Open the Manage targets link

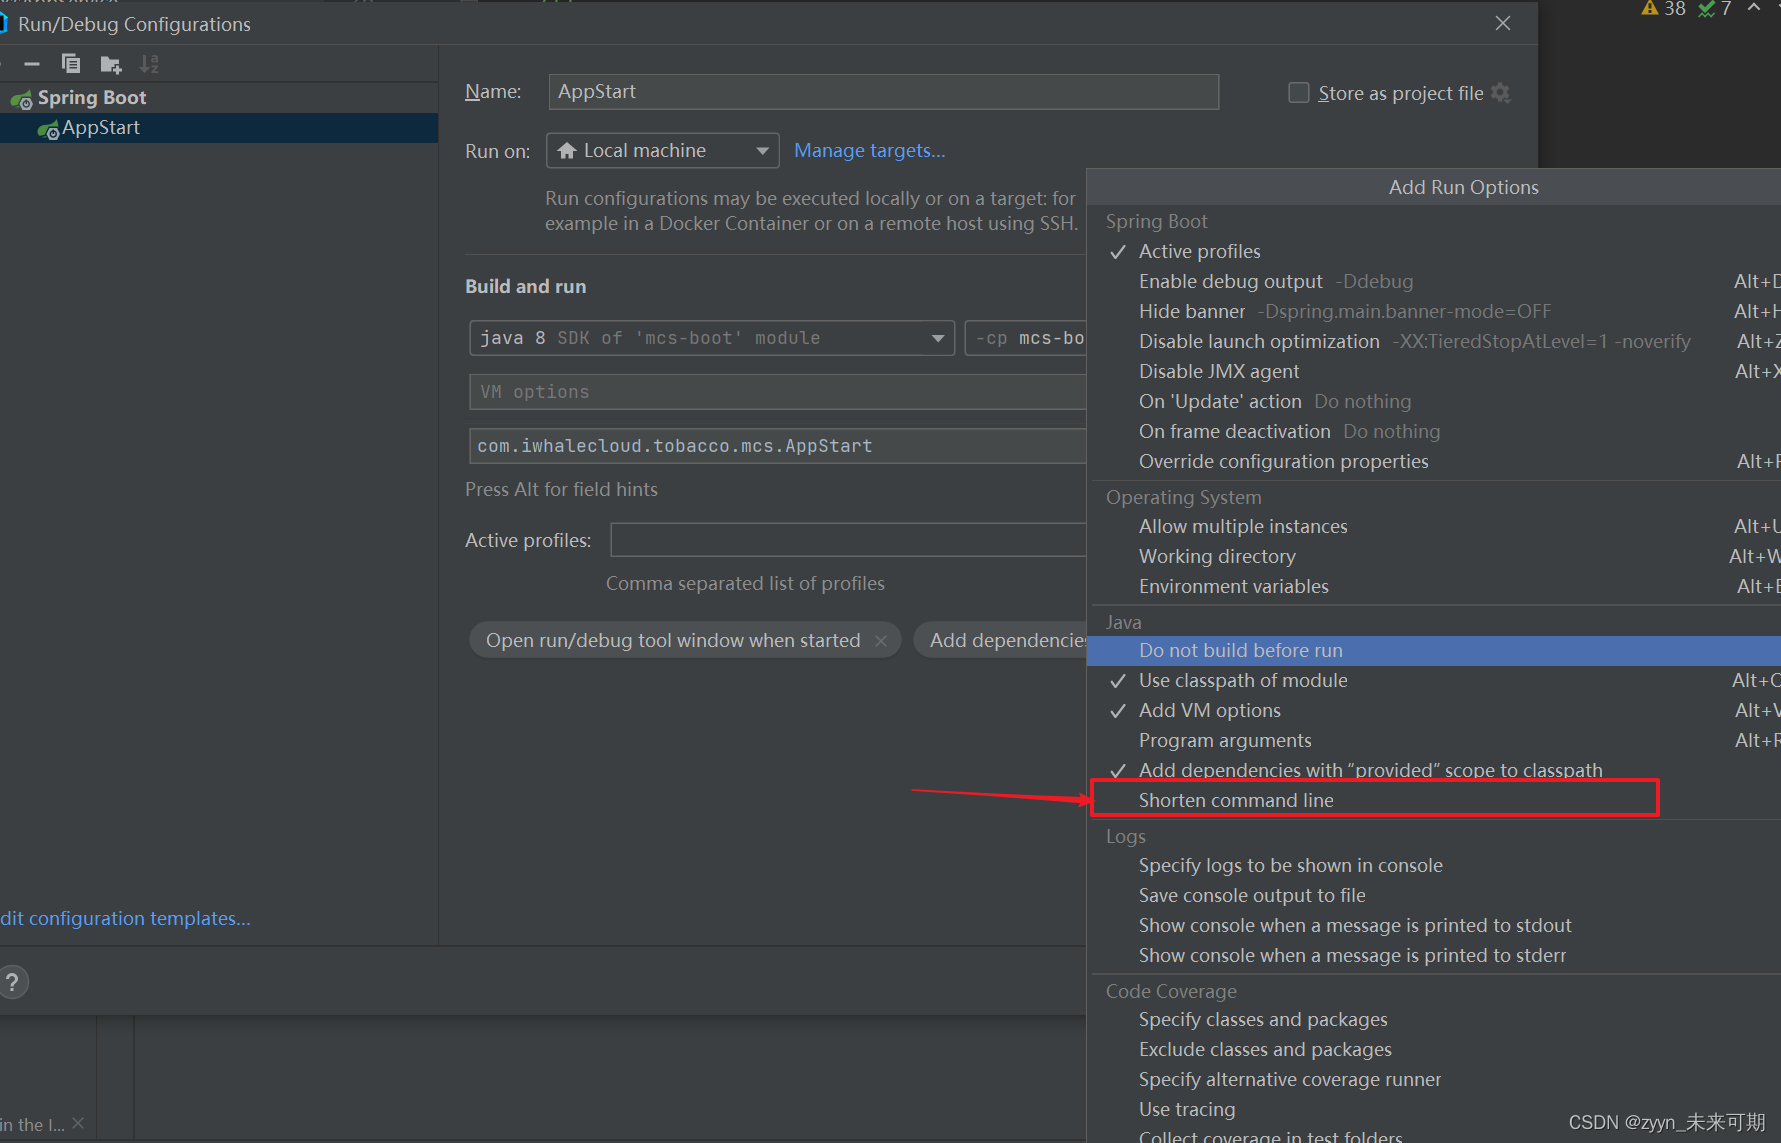point(869,151)
